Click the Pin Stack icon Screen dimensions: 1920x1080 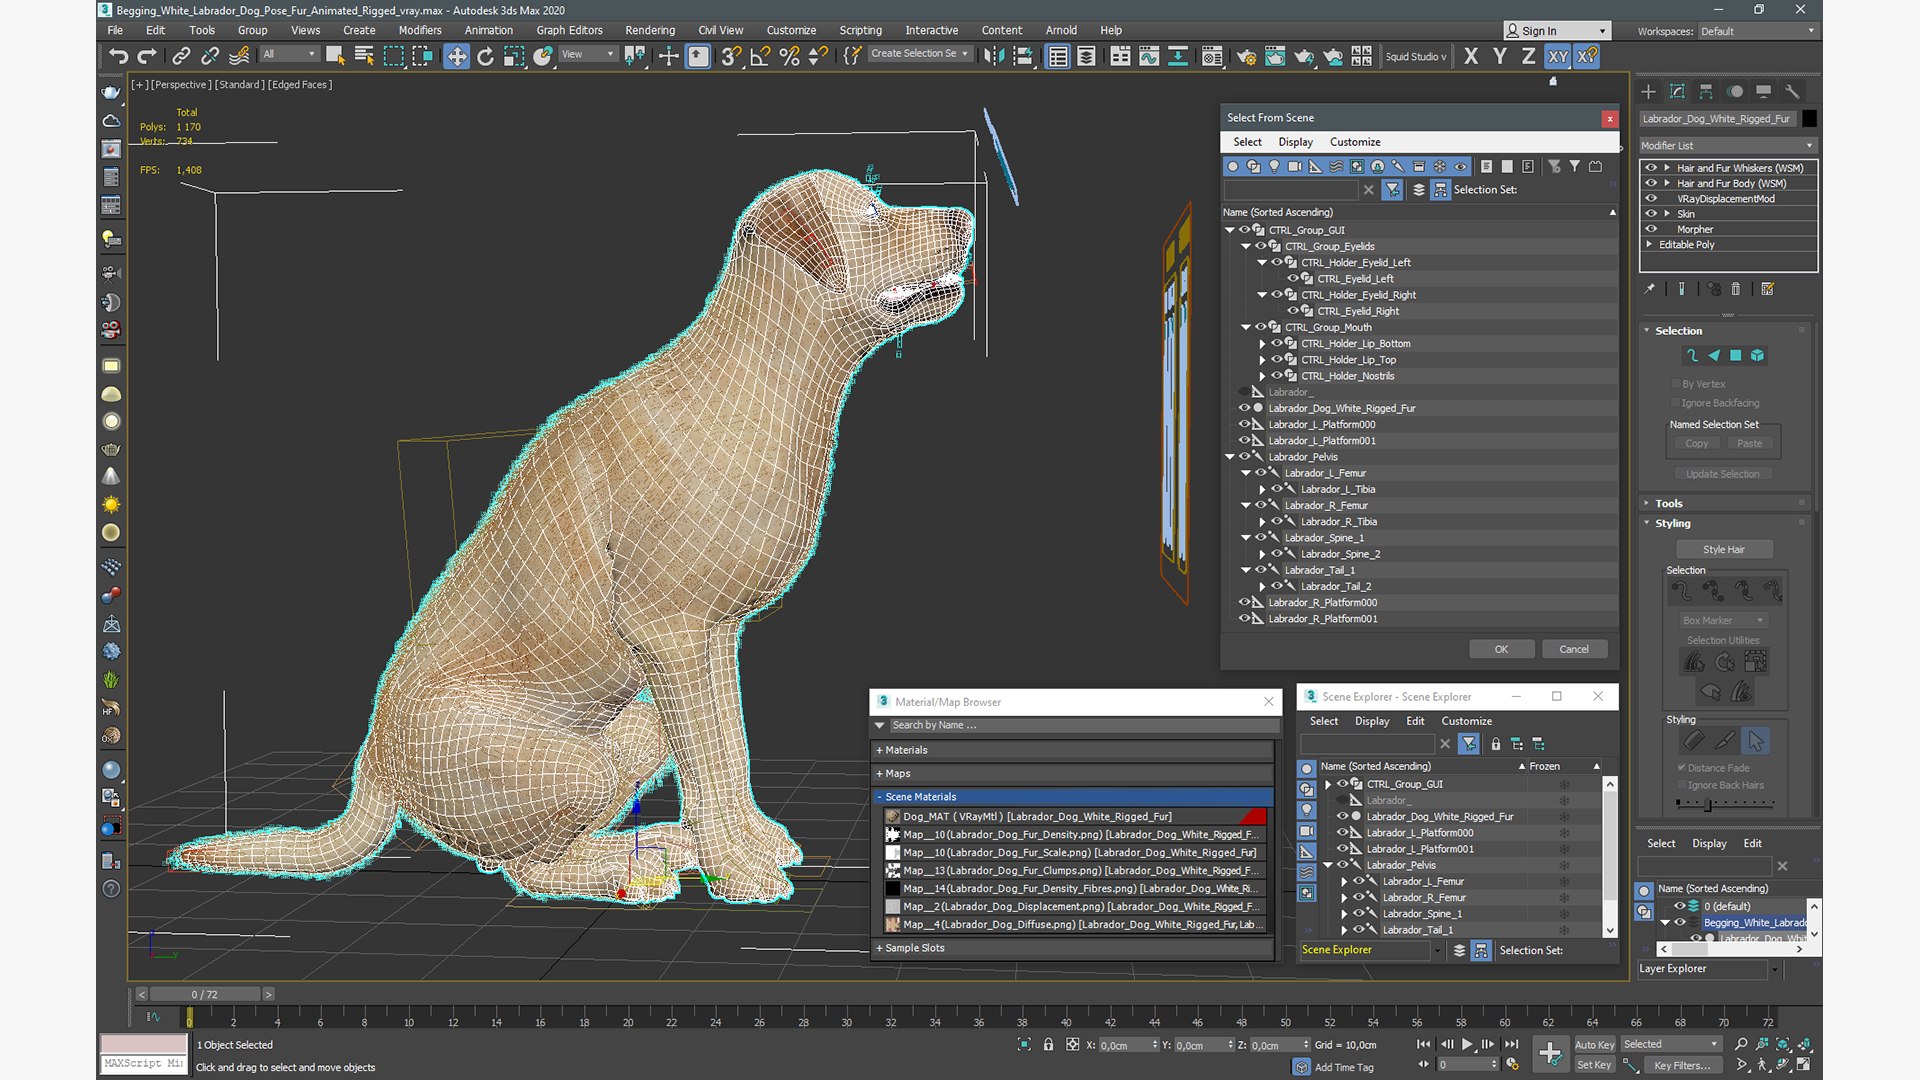(x=1650, y=289)
